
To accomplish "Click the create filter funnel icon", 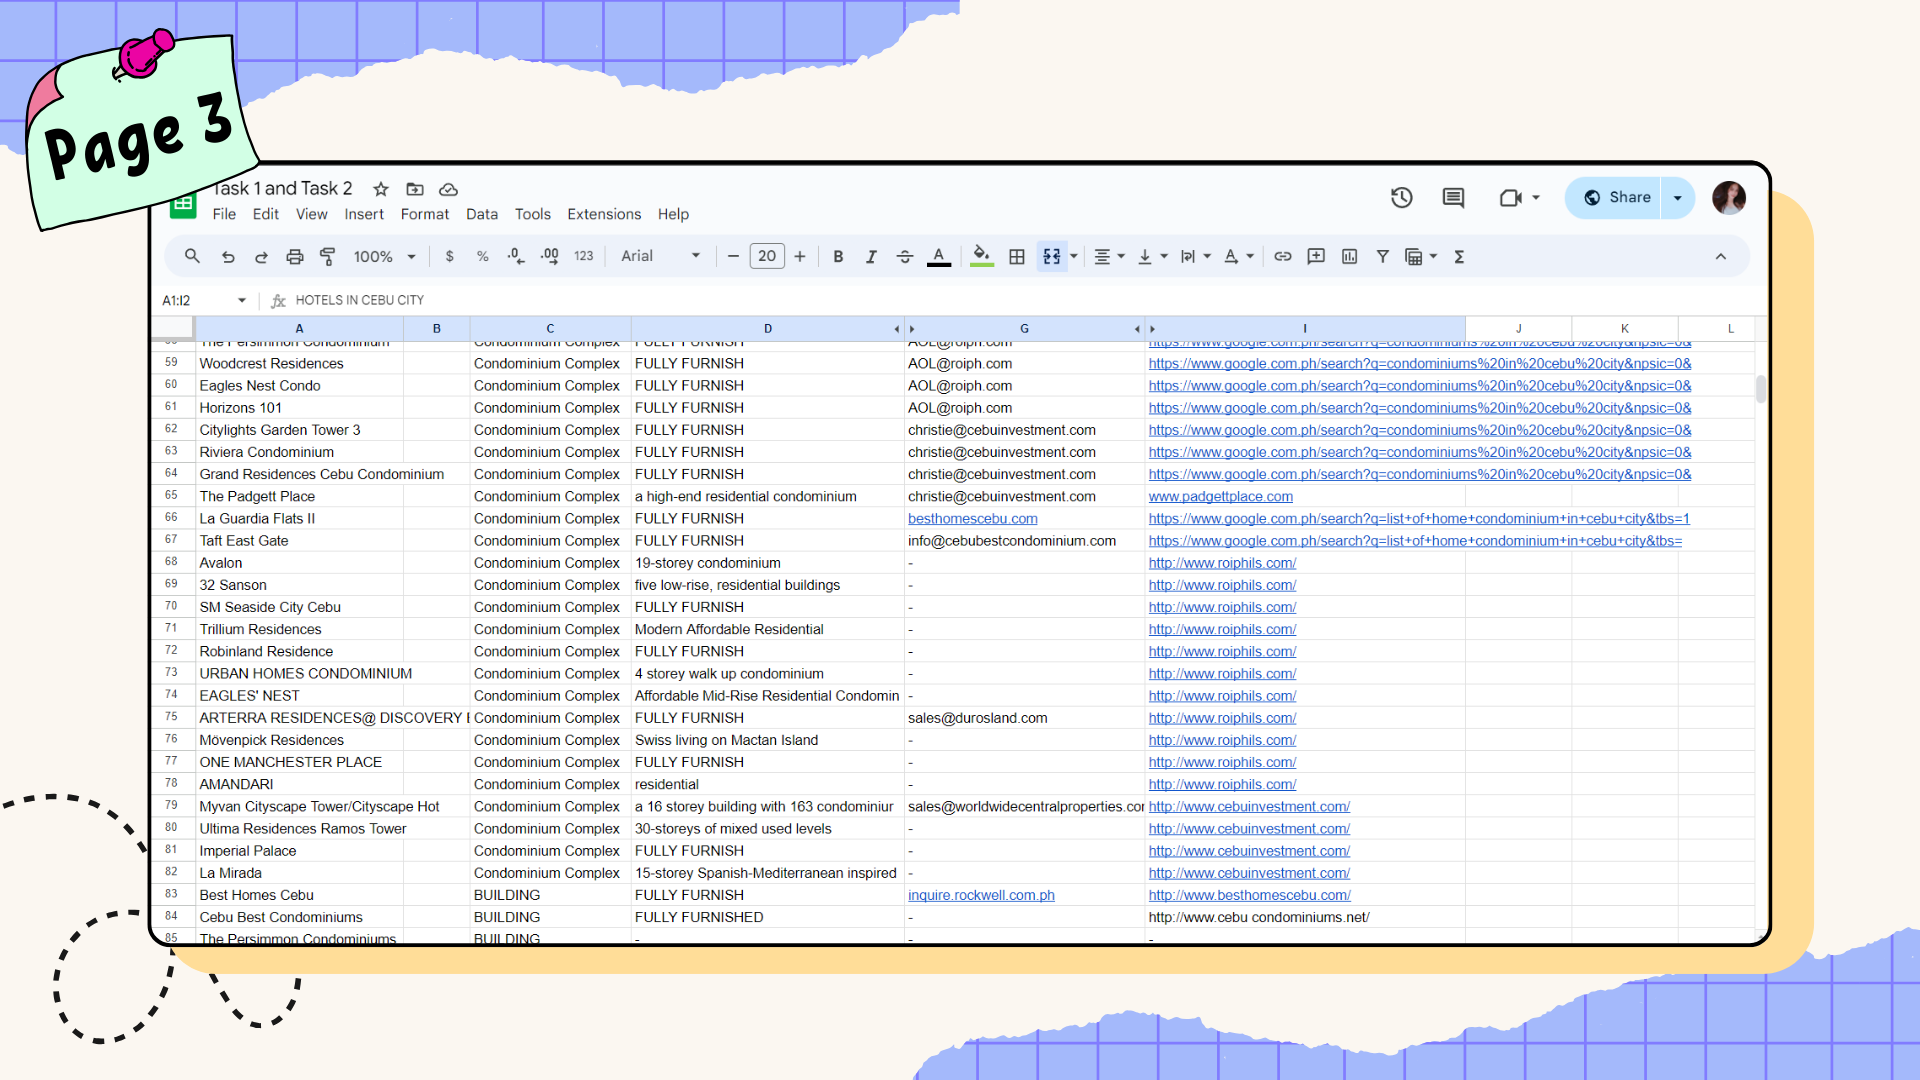I will point(1382,257).
